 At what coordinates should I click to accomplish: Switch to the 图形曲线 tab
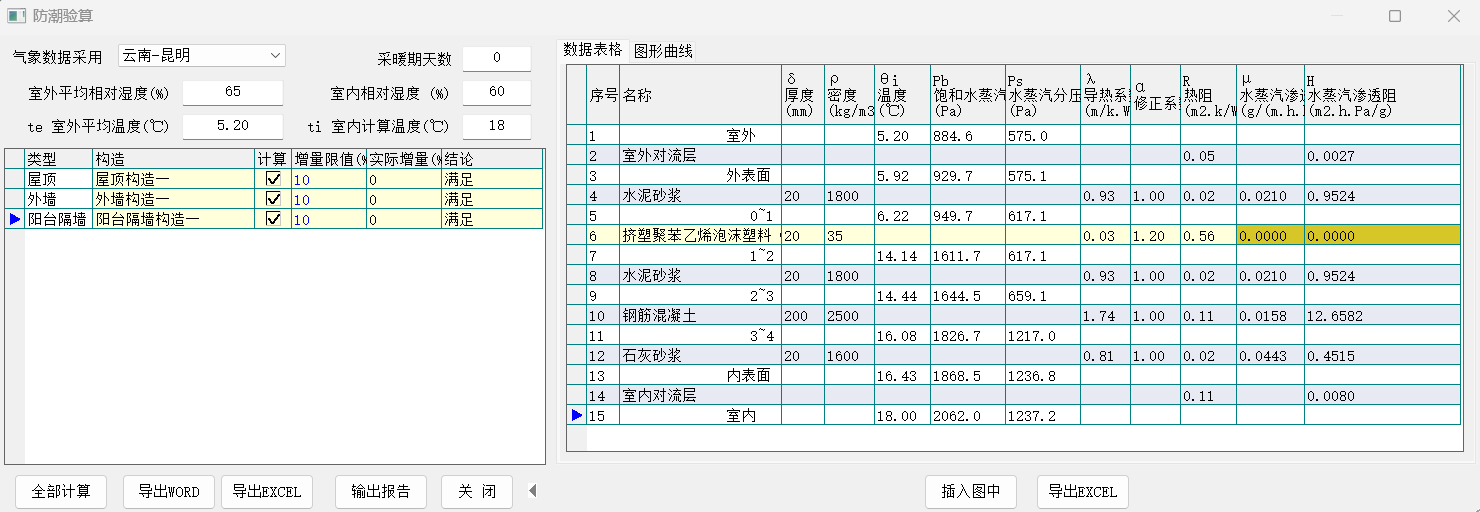(x=663, y=51)
